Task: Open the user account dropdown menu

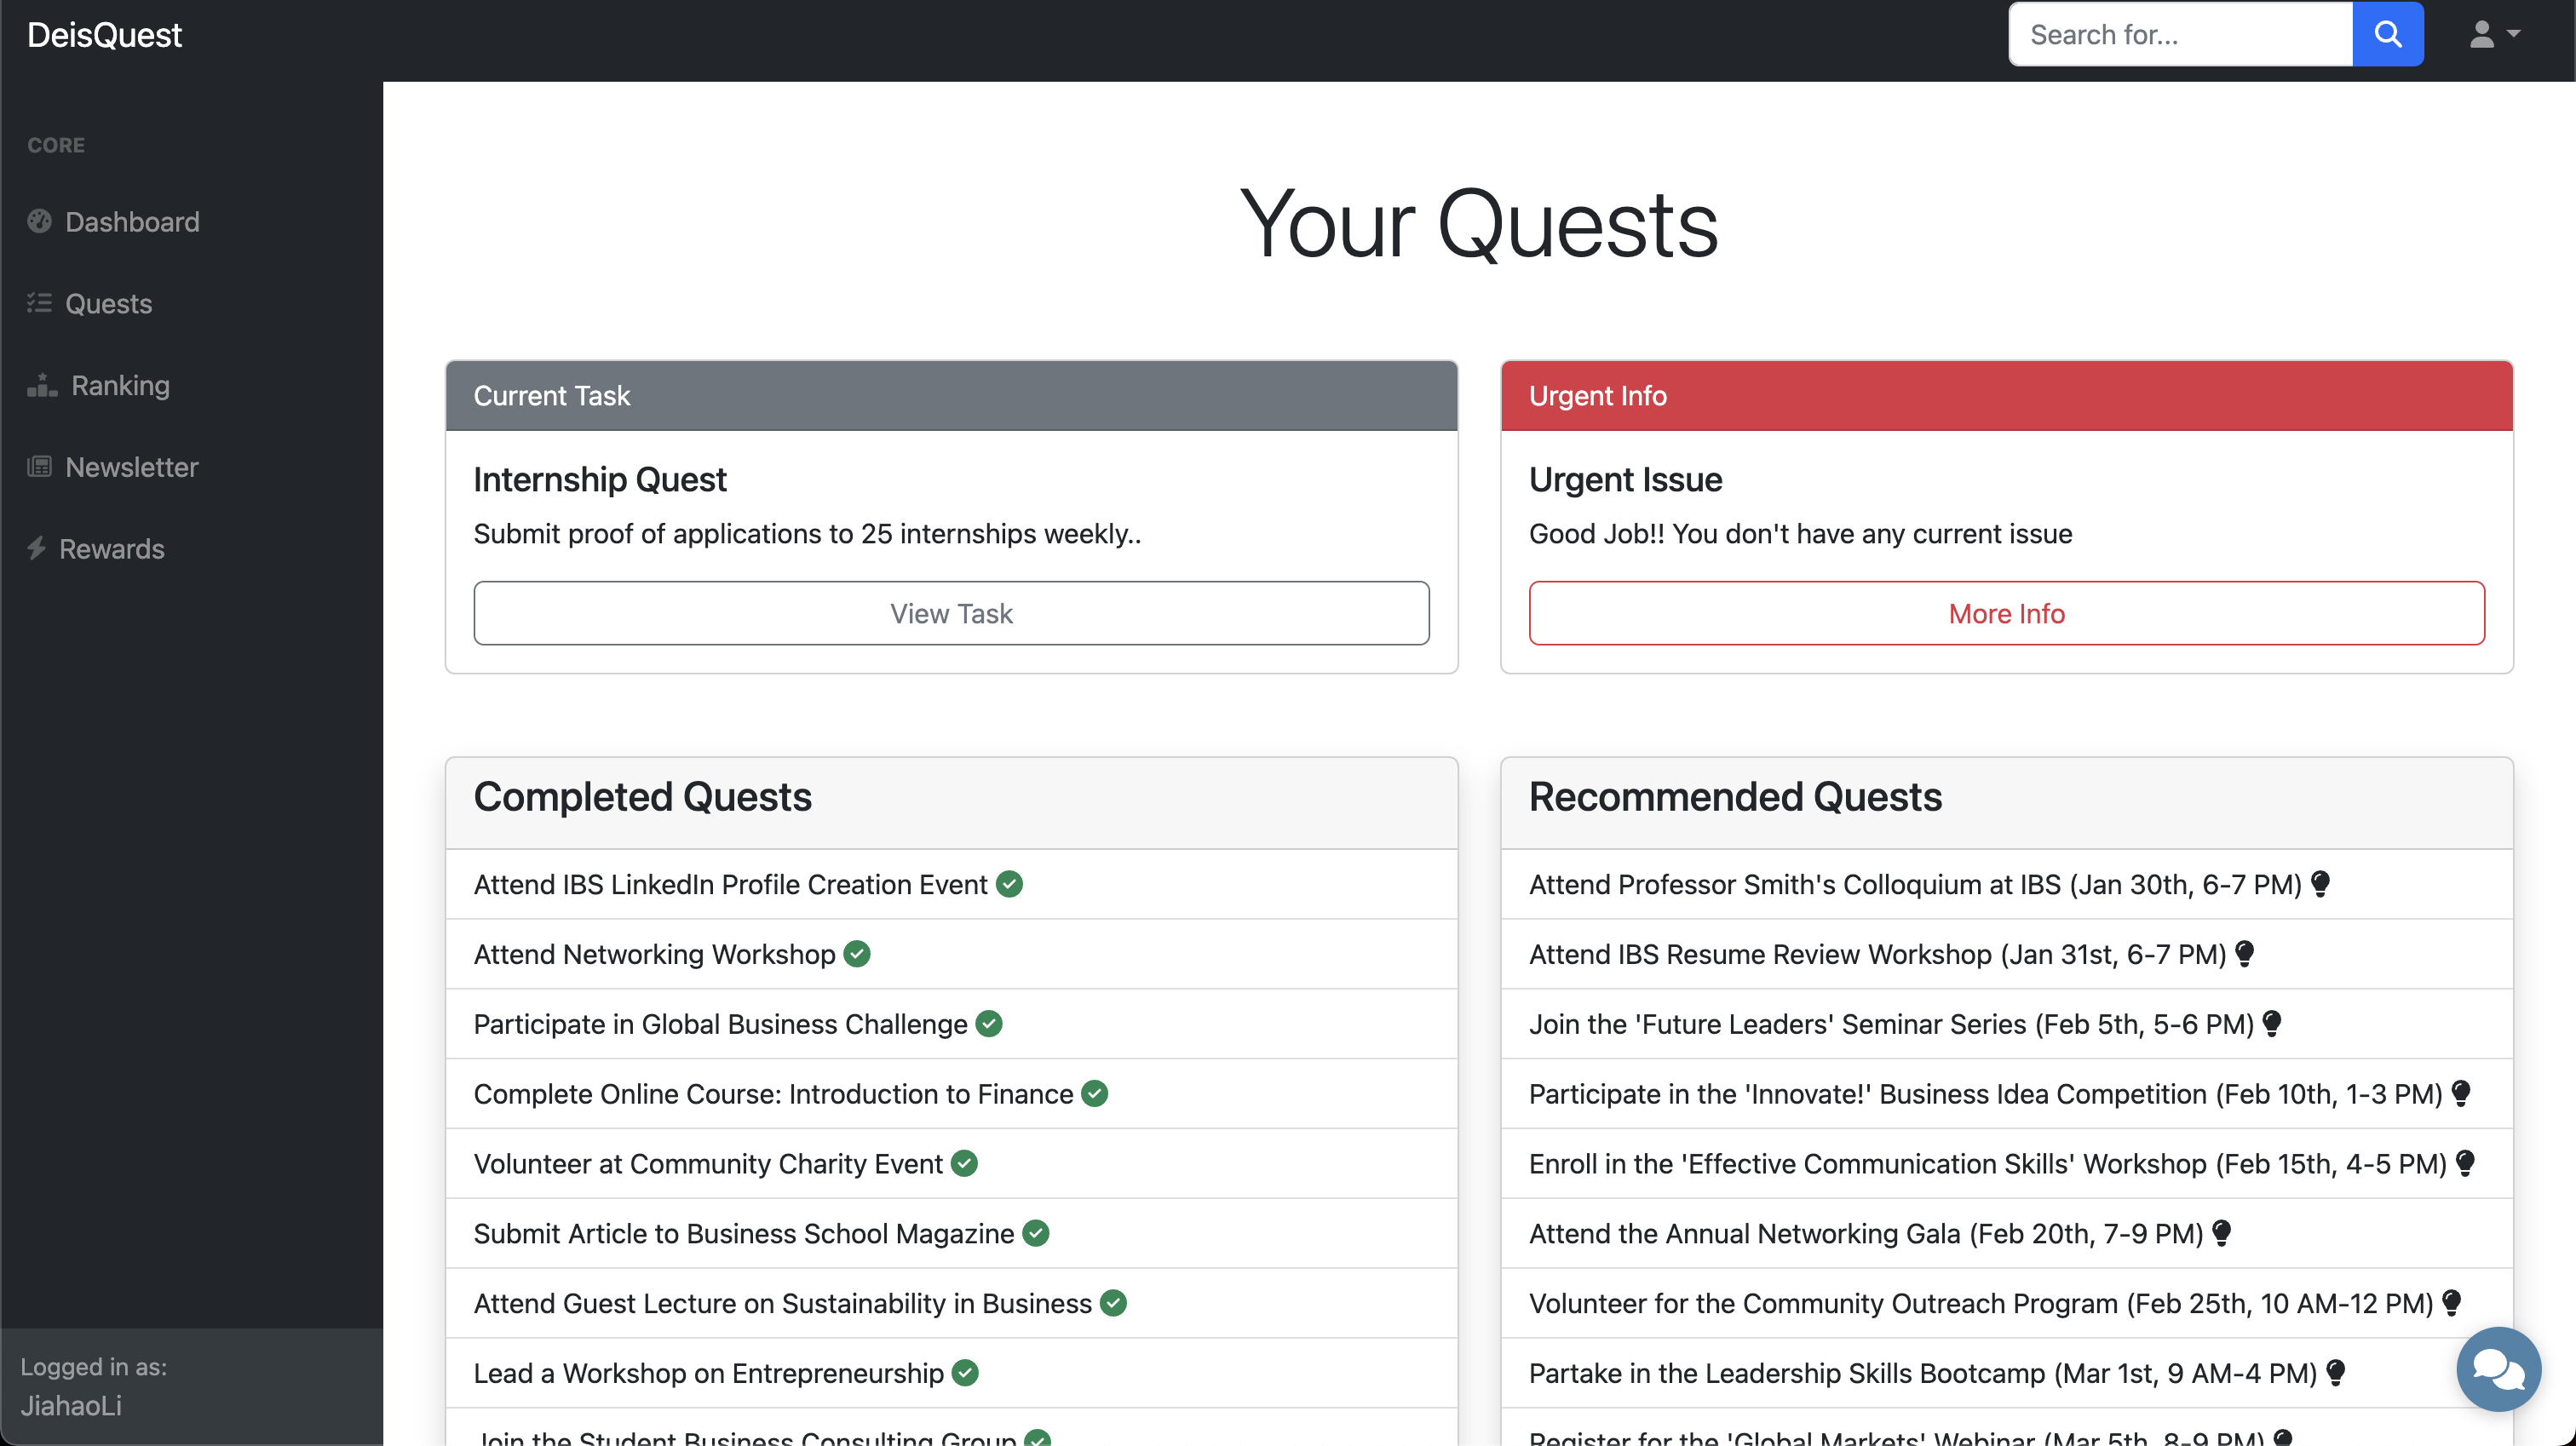Action: 2493,35
